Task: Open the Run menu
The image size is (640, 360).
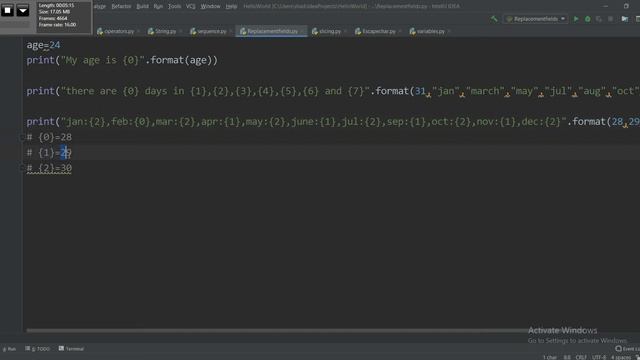Action: (158, 6)
